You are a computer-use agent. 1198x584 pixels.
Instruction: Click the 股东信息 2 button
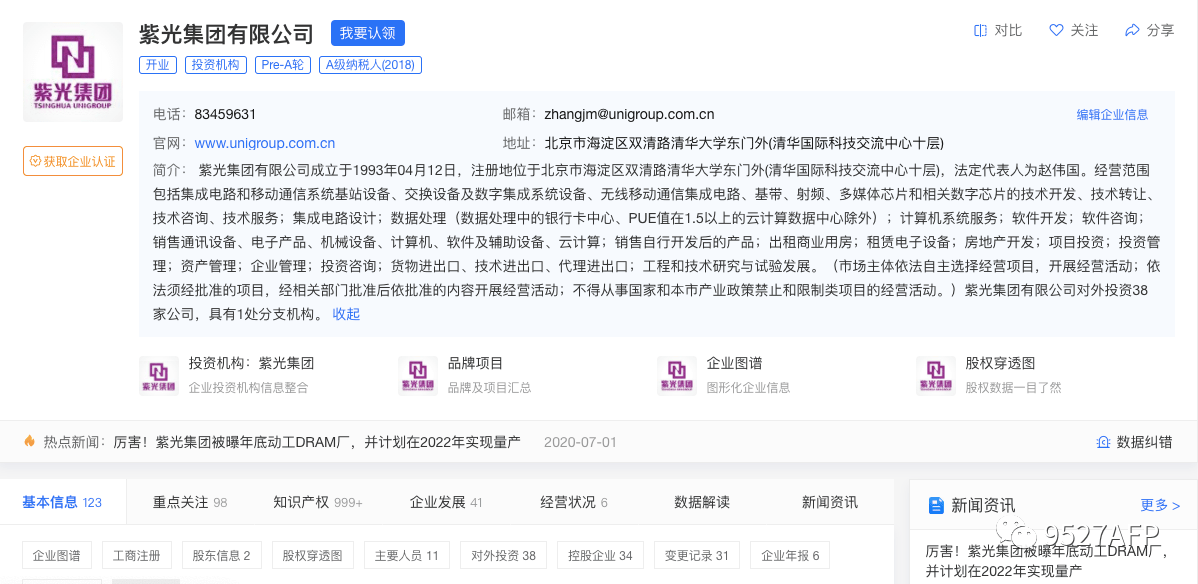tap(222, 556)
